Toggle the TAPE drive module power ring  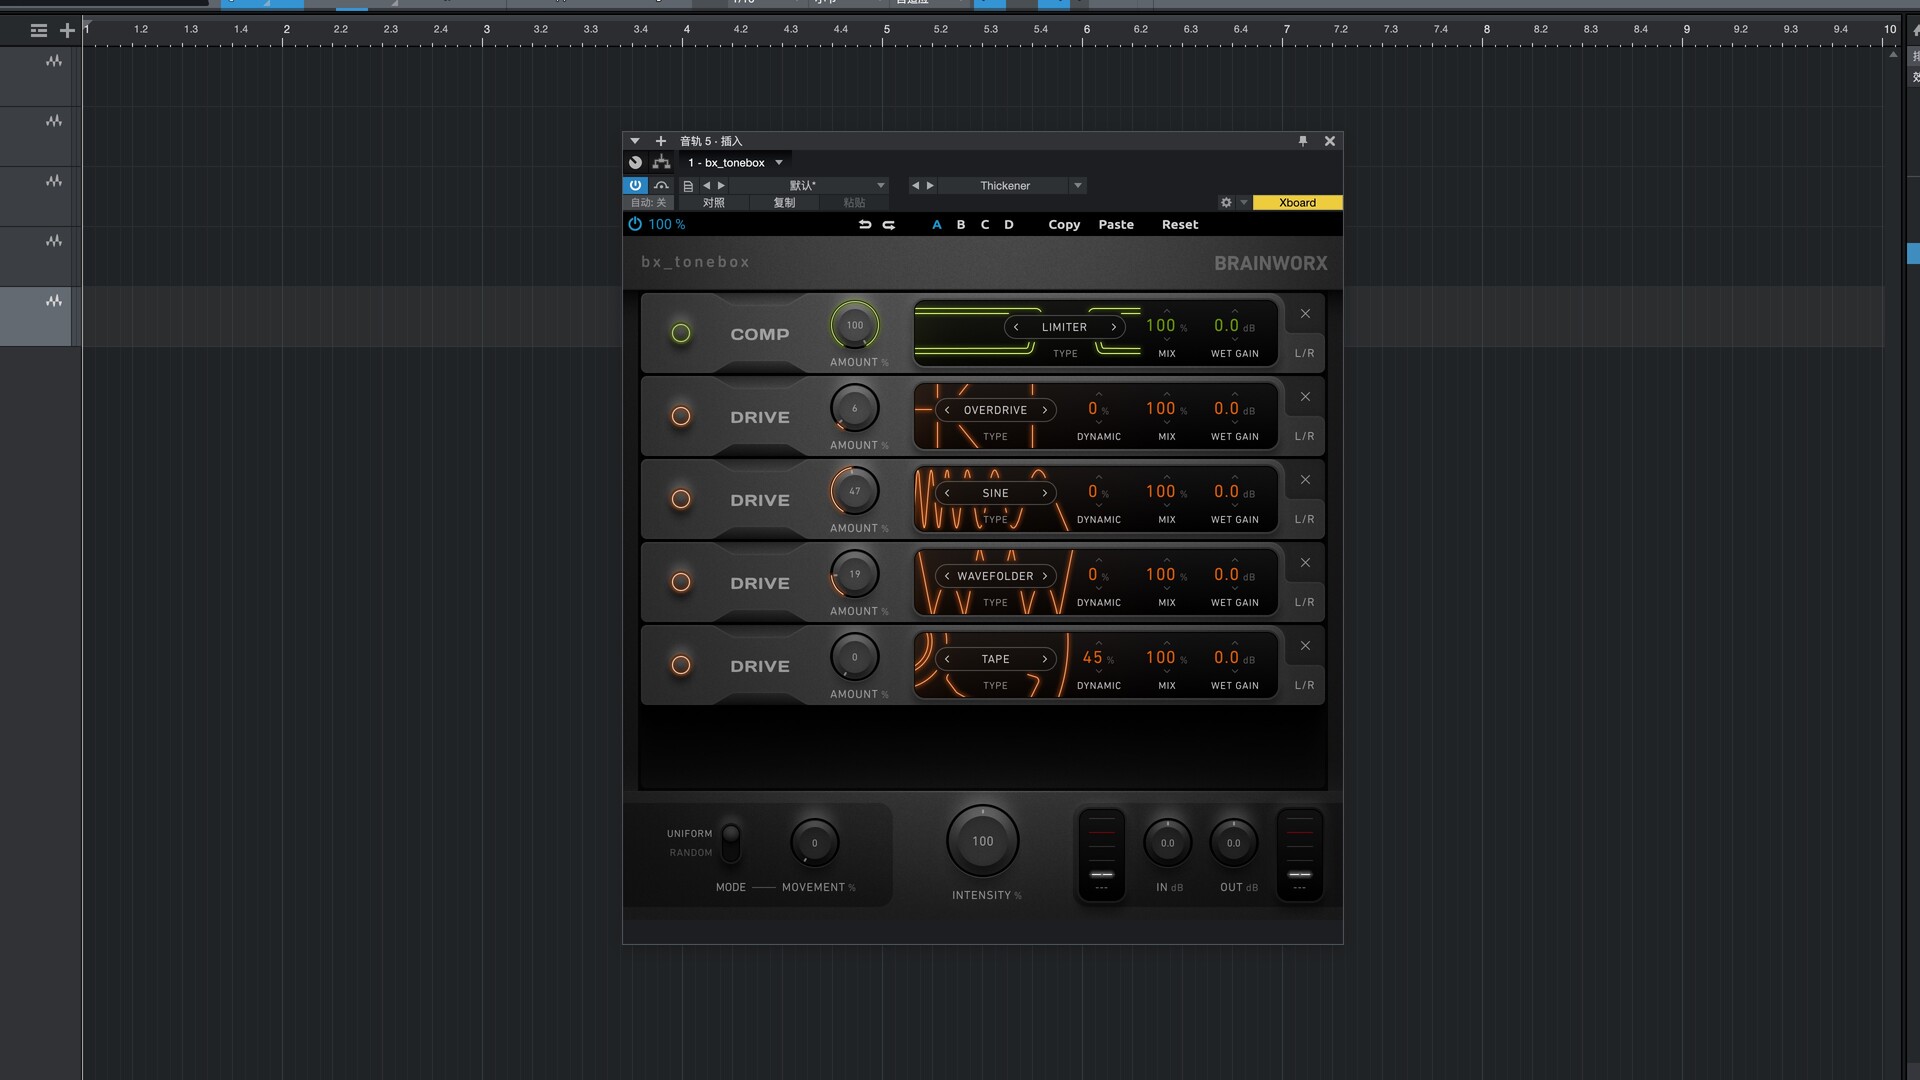point(681,665)
